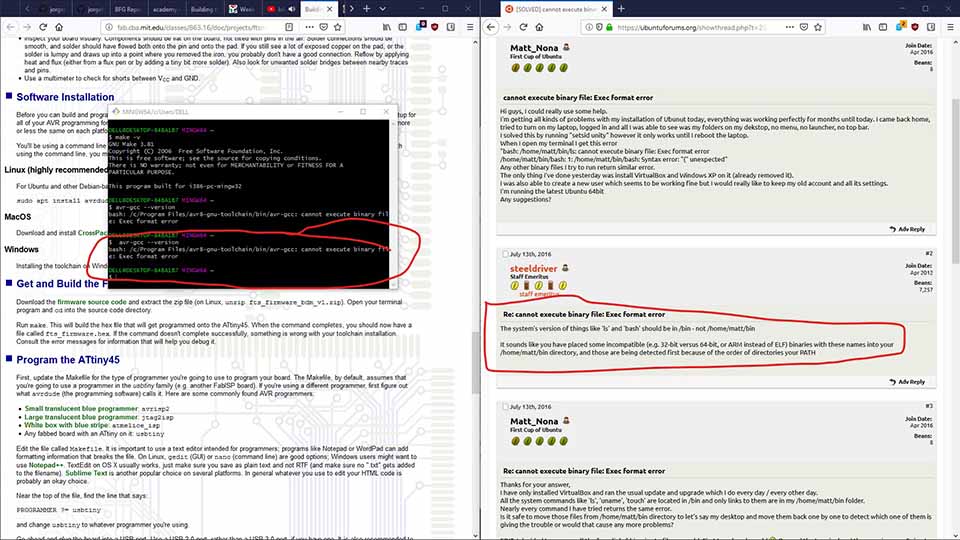Image resolution: width=960 pixels, height=540 pixels.
Task: Go back in the Ubuntu Forums window
Action: click(491, 27)
